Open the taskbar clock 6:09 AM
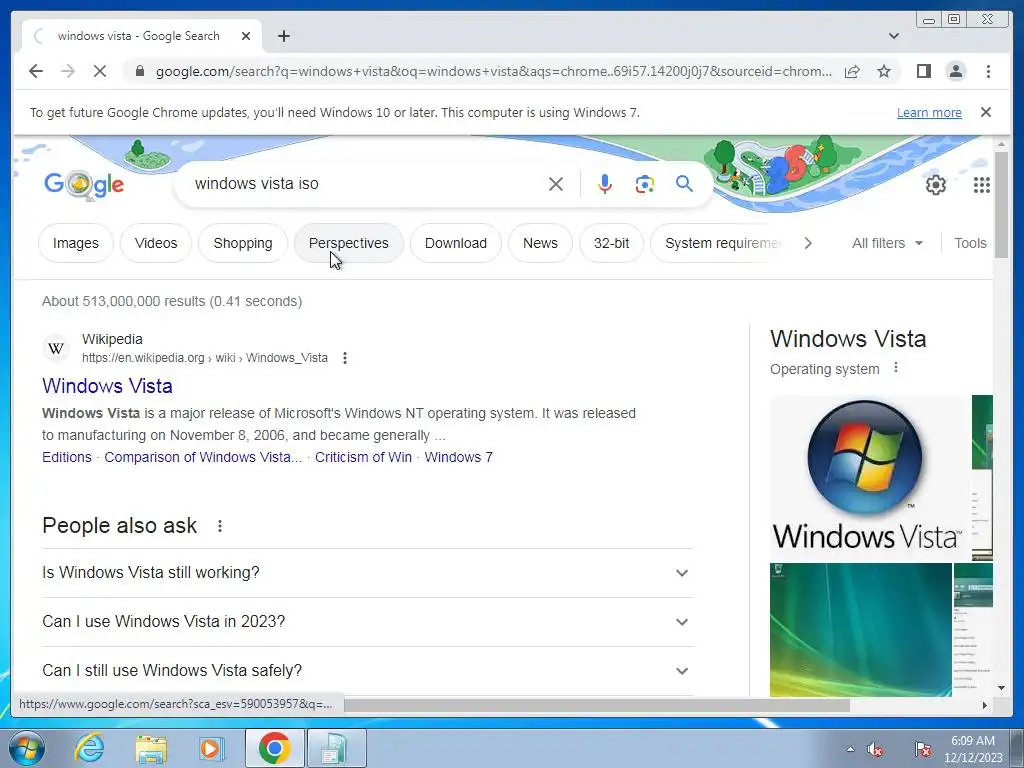 point(973,749)
